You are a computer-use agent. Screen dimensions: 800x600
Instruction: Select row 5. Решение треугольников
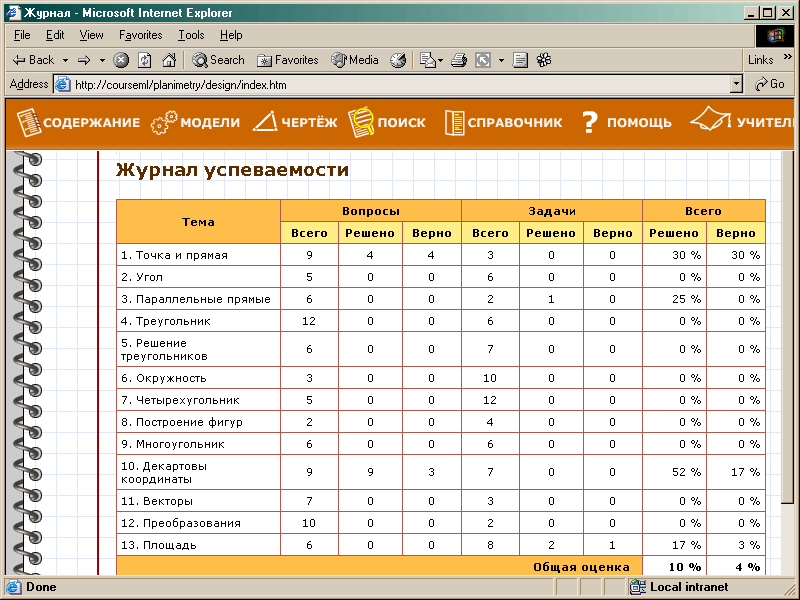(x=441, y=349)
